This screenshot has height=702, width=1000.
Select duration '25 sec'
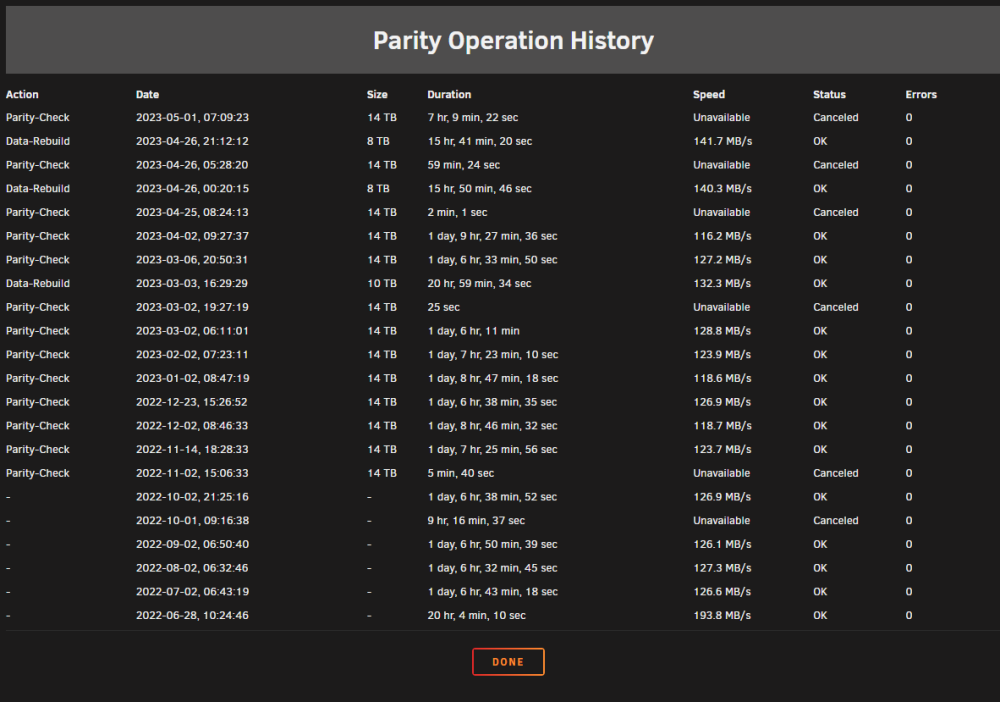(443, 307)
